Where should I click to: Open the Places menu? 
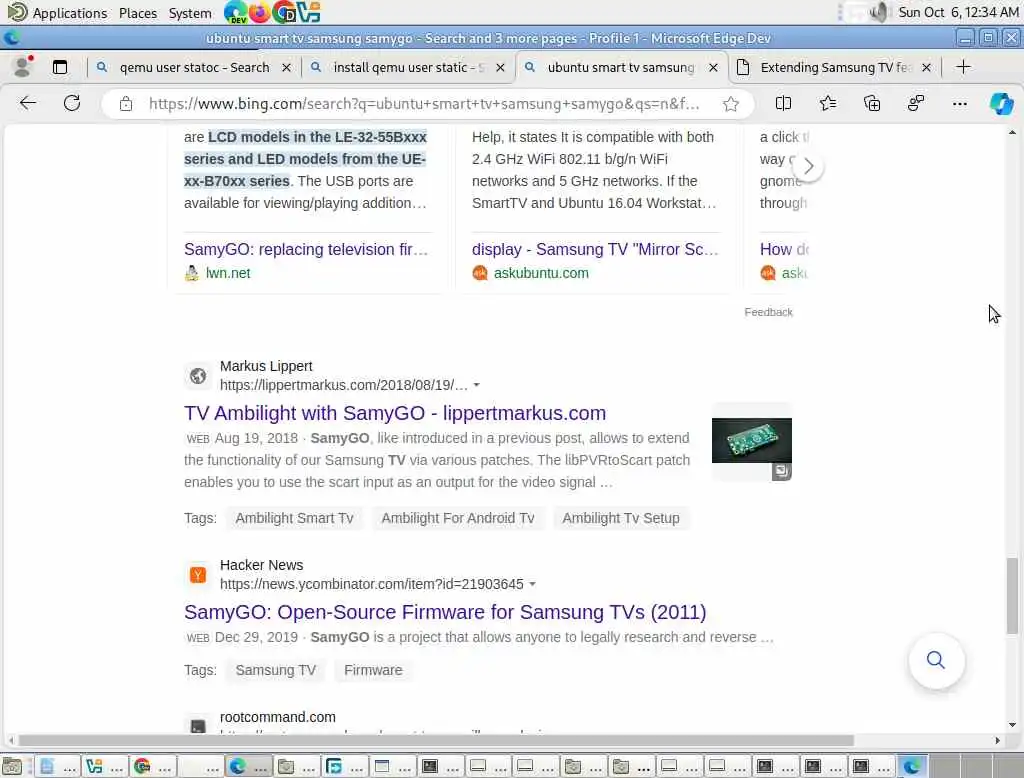138,13
